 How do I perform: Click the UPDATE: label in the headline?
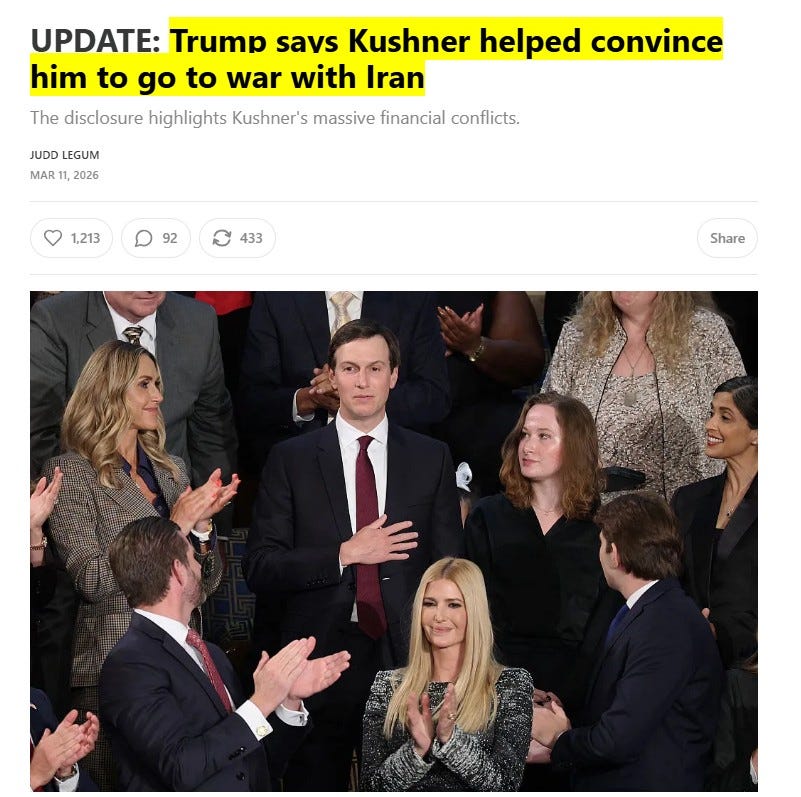[x=96, y=40]
